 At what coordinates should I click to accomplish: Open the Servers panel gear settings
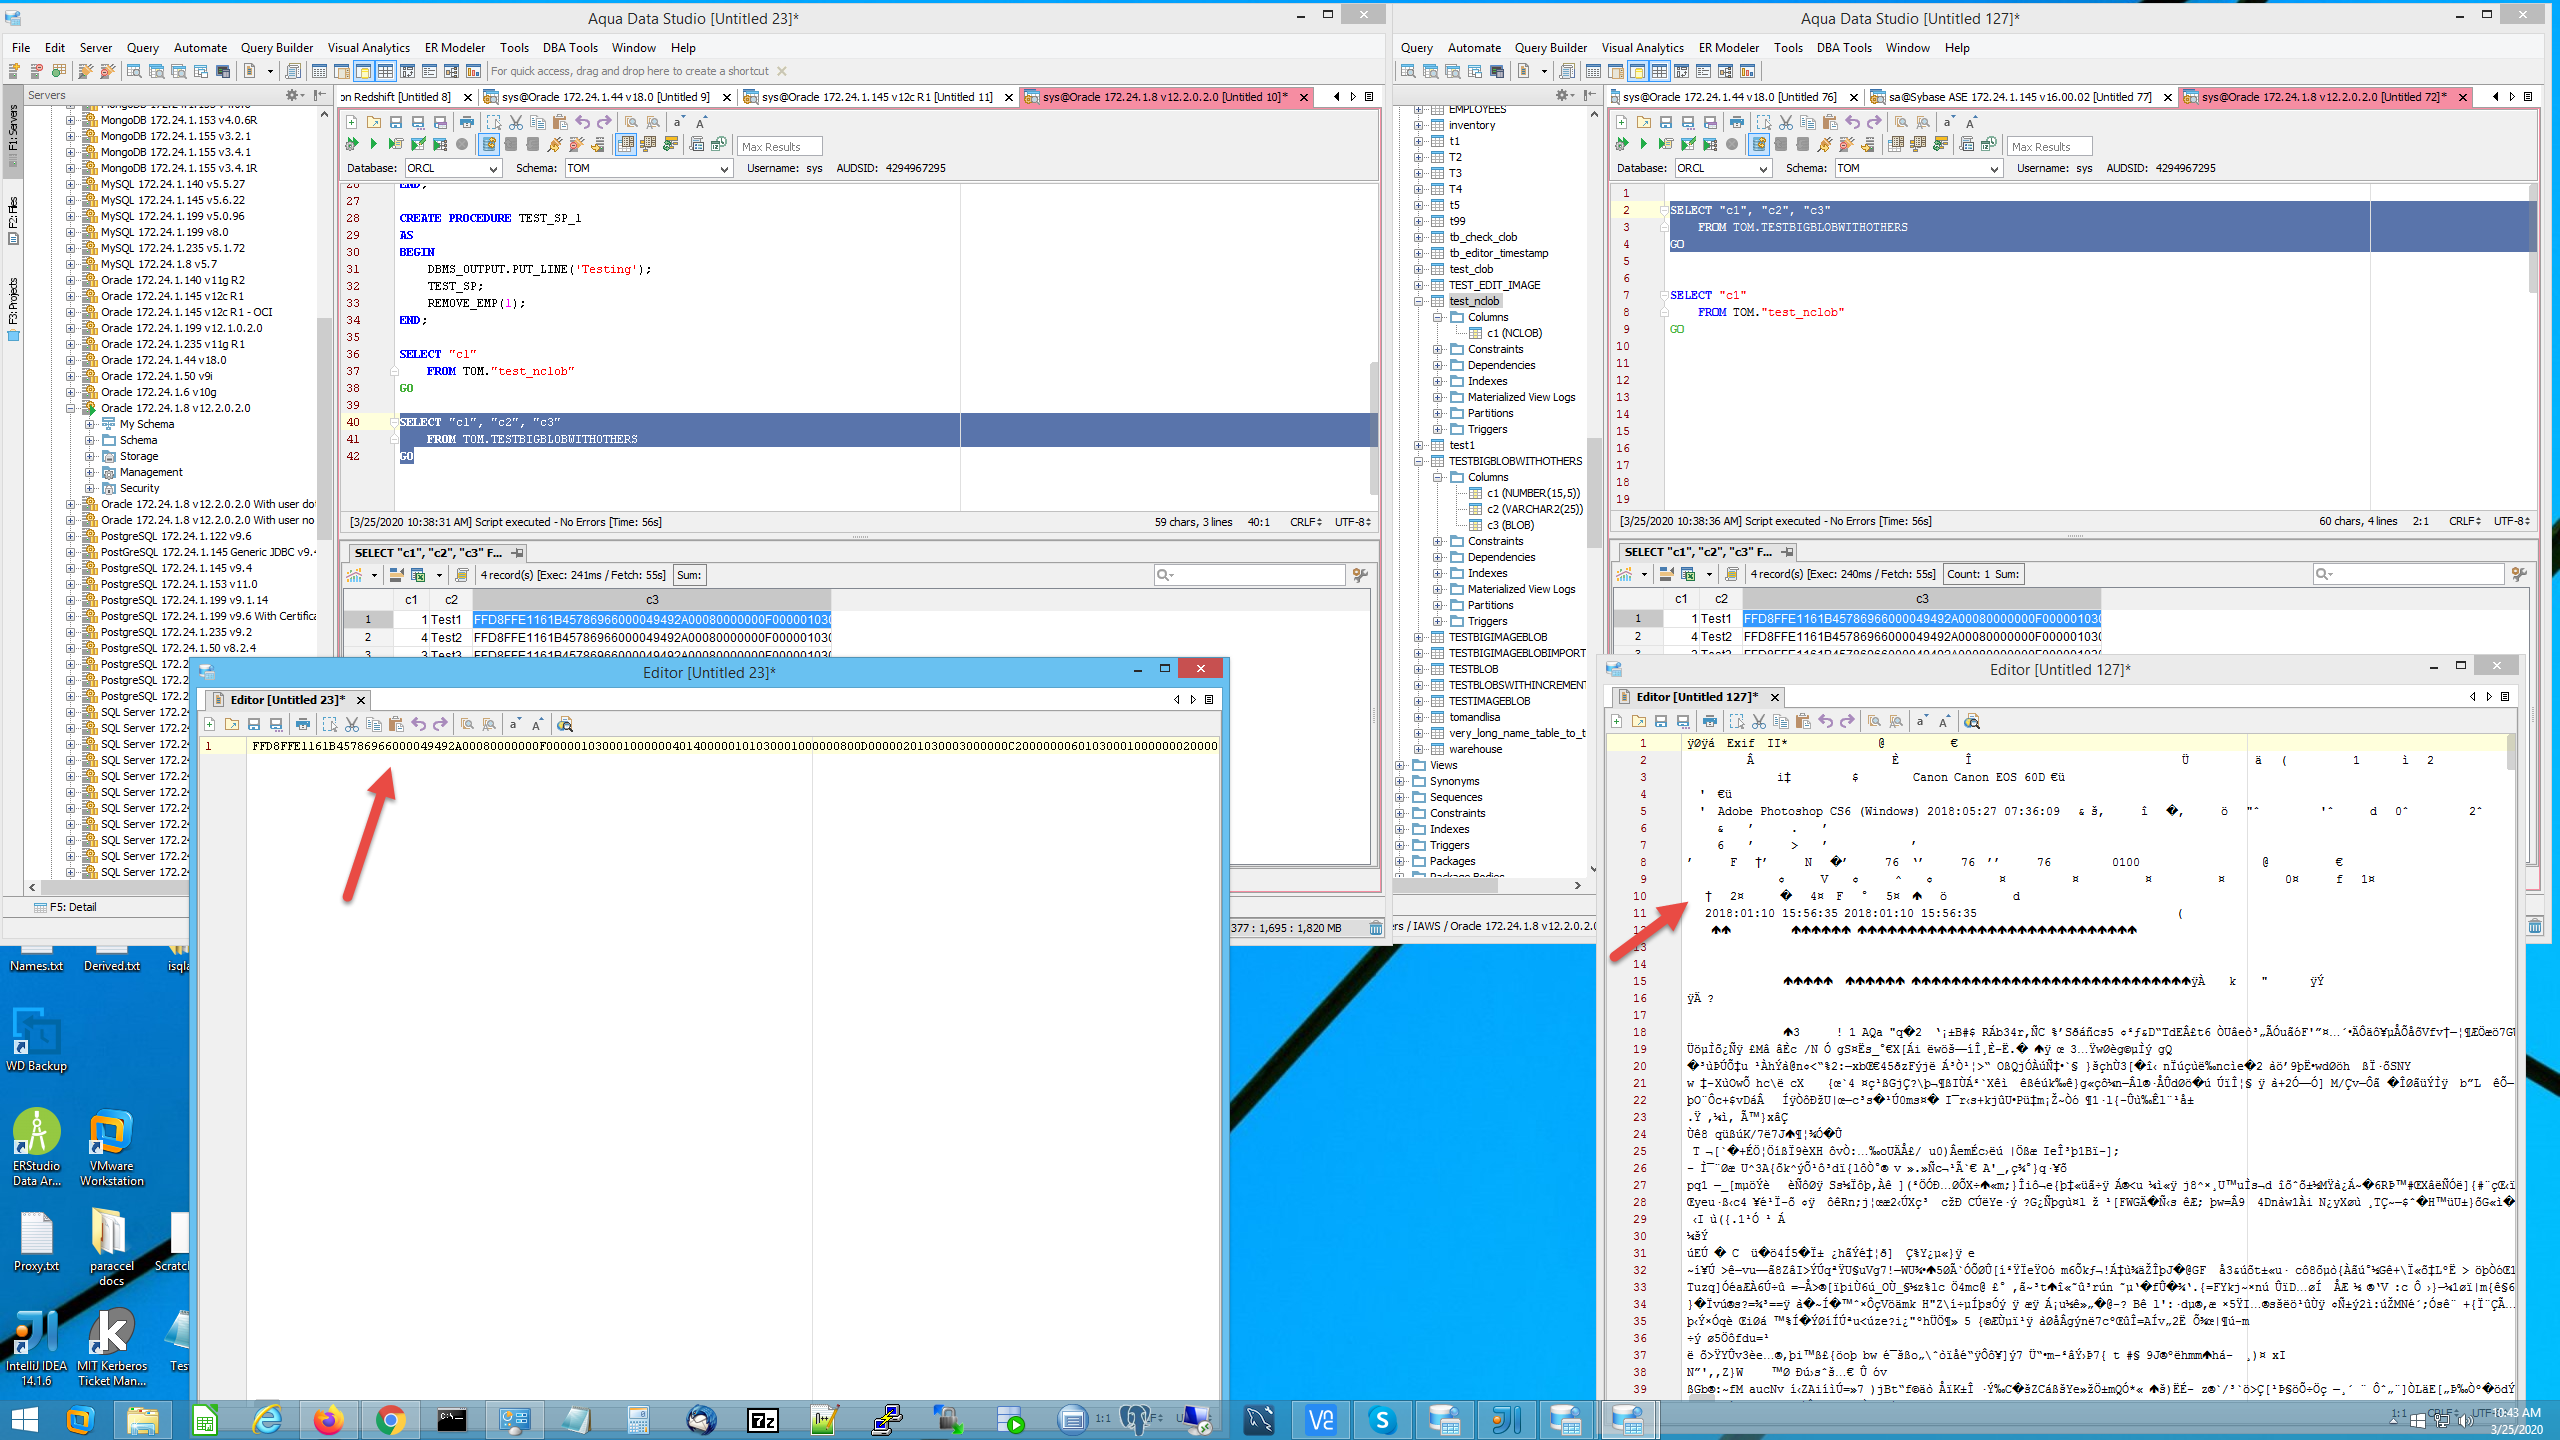coord(292,95)
